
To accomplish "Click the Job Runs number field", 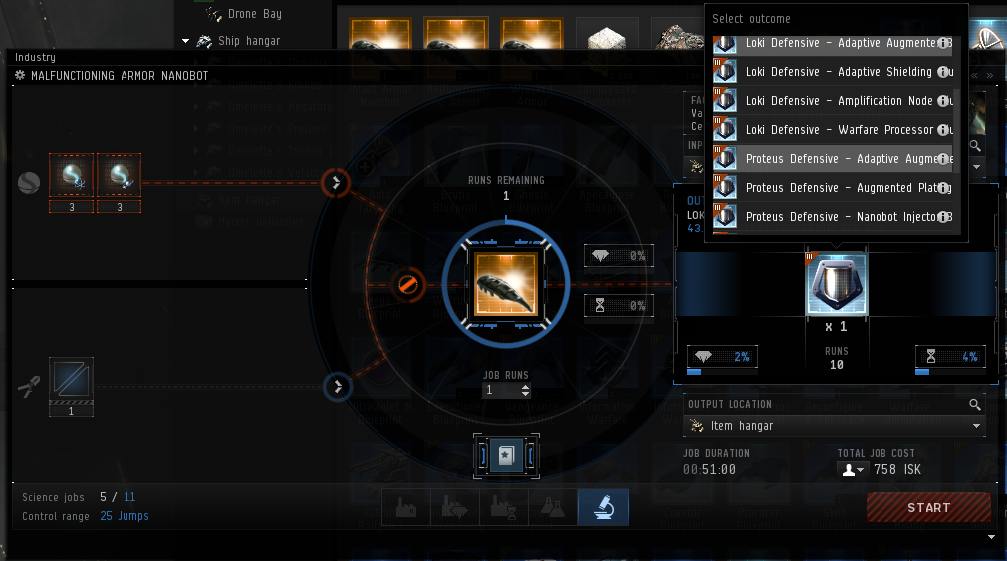I will click(501, 390).
